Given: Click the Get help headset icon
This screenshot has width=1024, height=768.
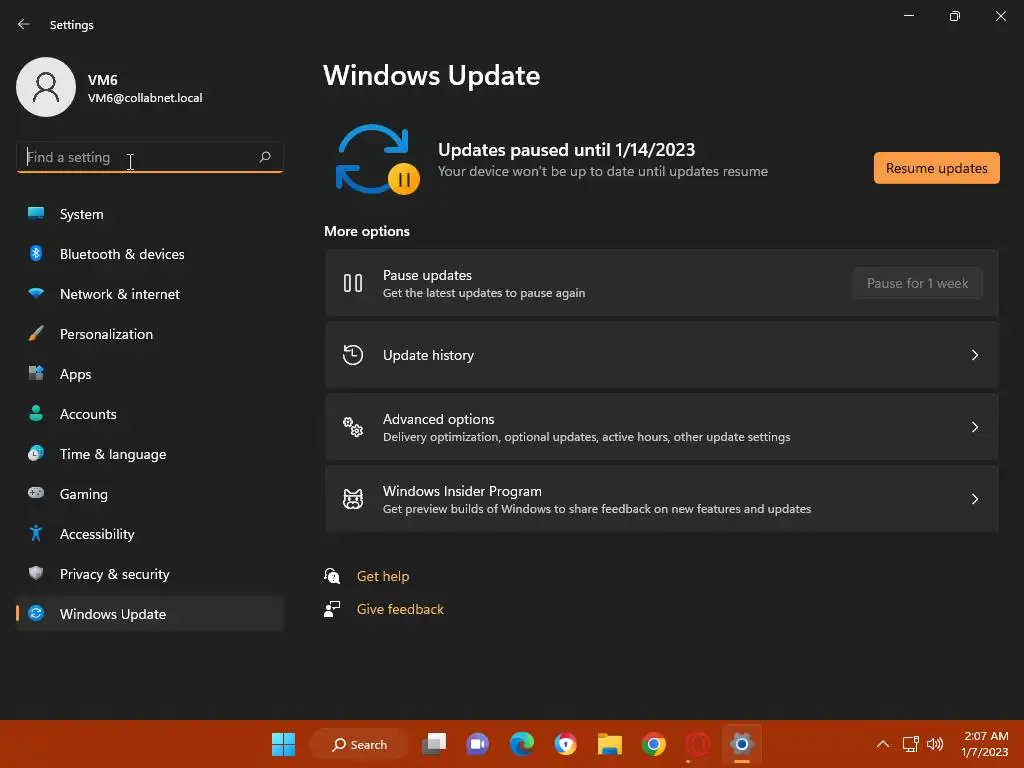Looking at the screenshot, I should [332, 575].
